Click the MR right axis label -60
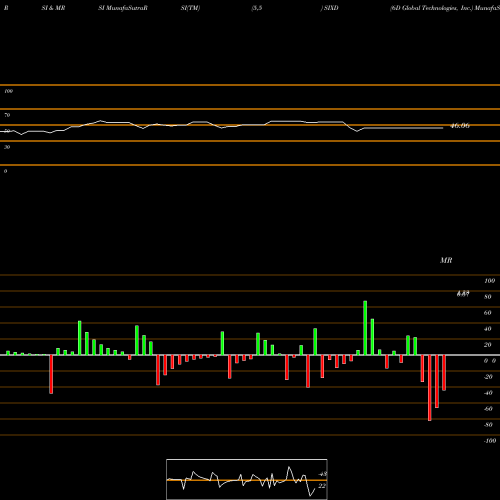This screenshot has height=500, width=500. point(488,409)
